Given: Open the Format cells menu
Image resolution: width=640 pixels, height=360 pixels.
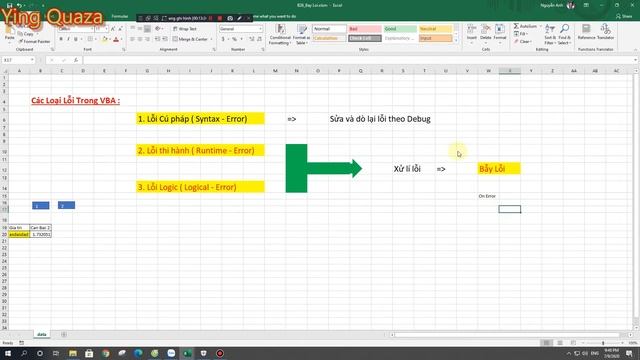Looking at the screenshot, I should coord(500,33).
